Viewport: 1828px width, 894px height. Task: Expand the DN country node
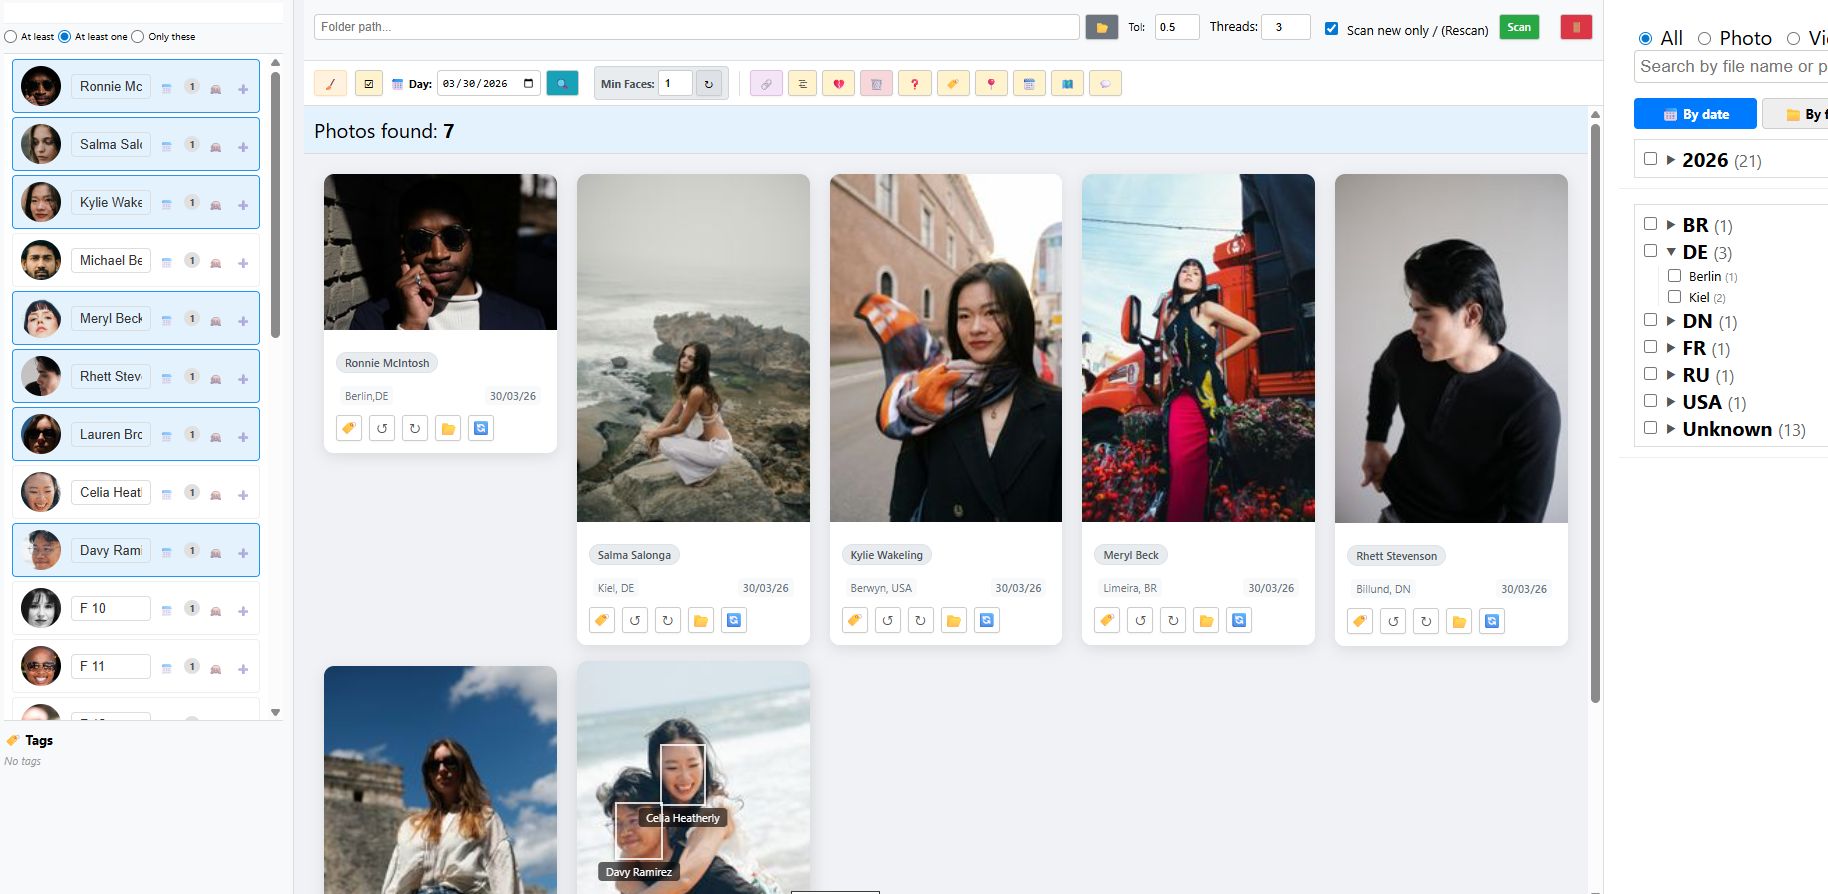coord(1671,320)
